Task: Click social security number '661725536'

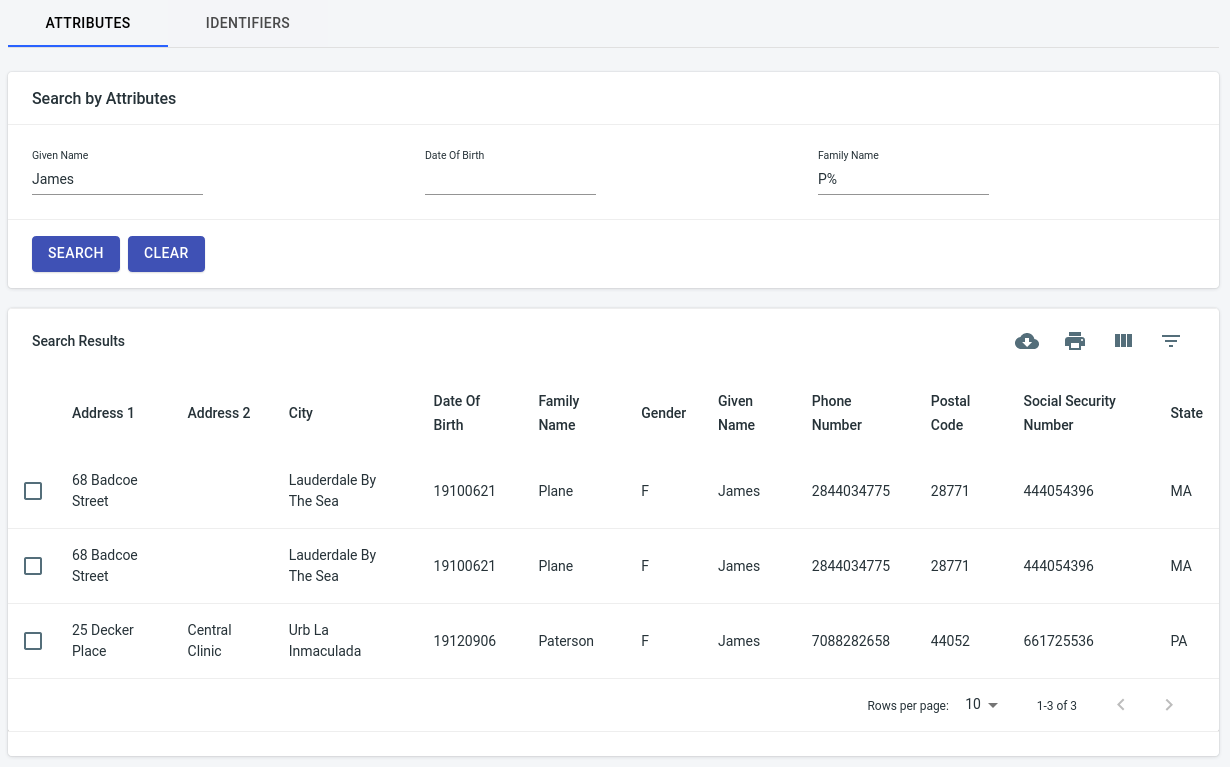Action: (x=1058, y=641)
